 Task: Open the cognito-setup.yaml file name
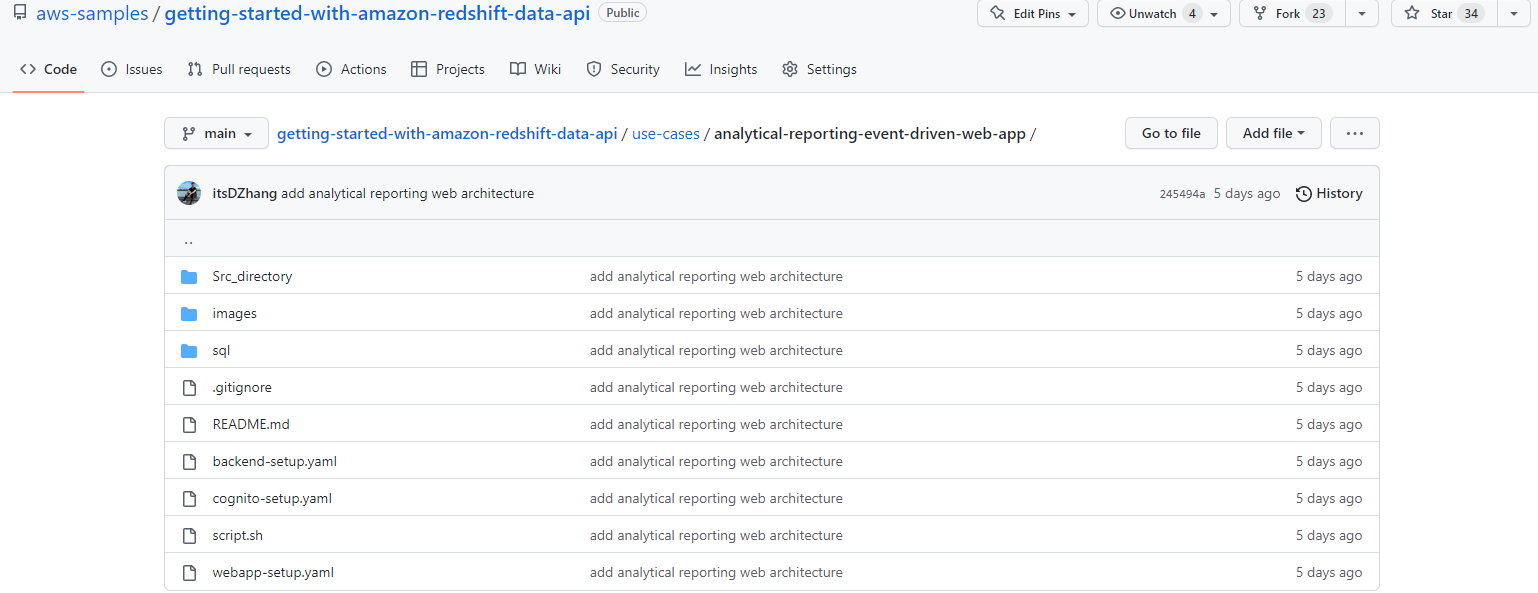(272, 498)
